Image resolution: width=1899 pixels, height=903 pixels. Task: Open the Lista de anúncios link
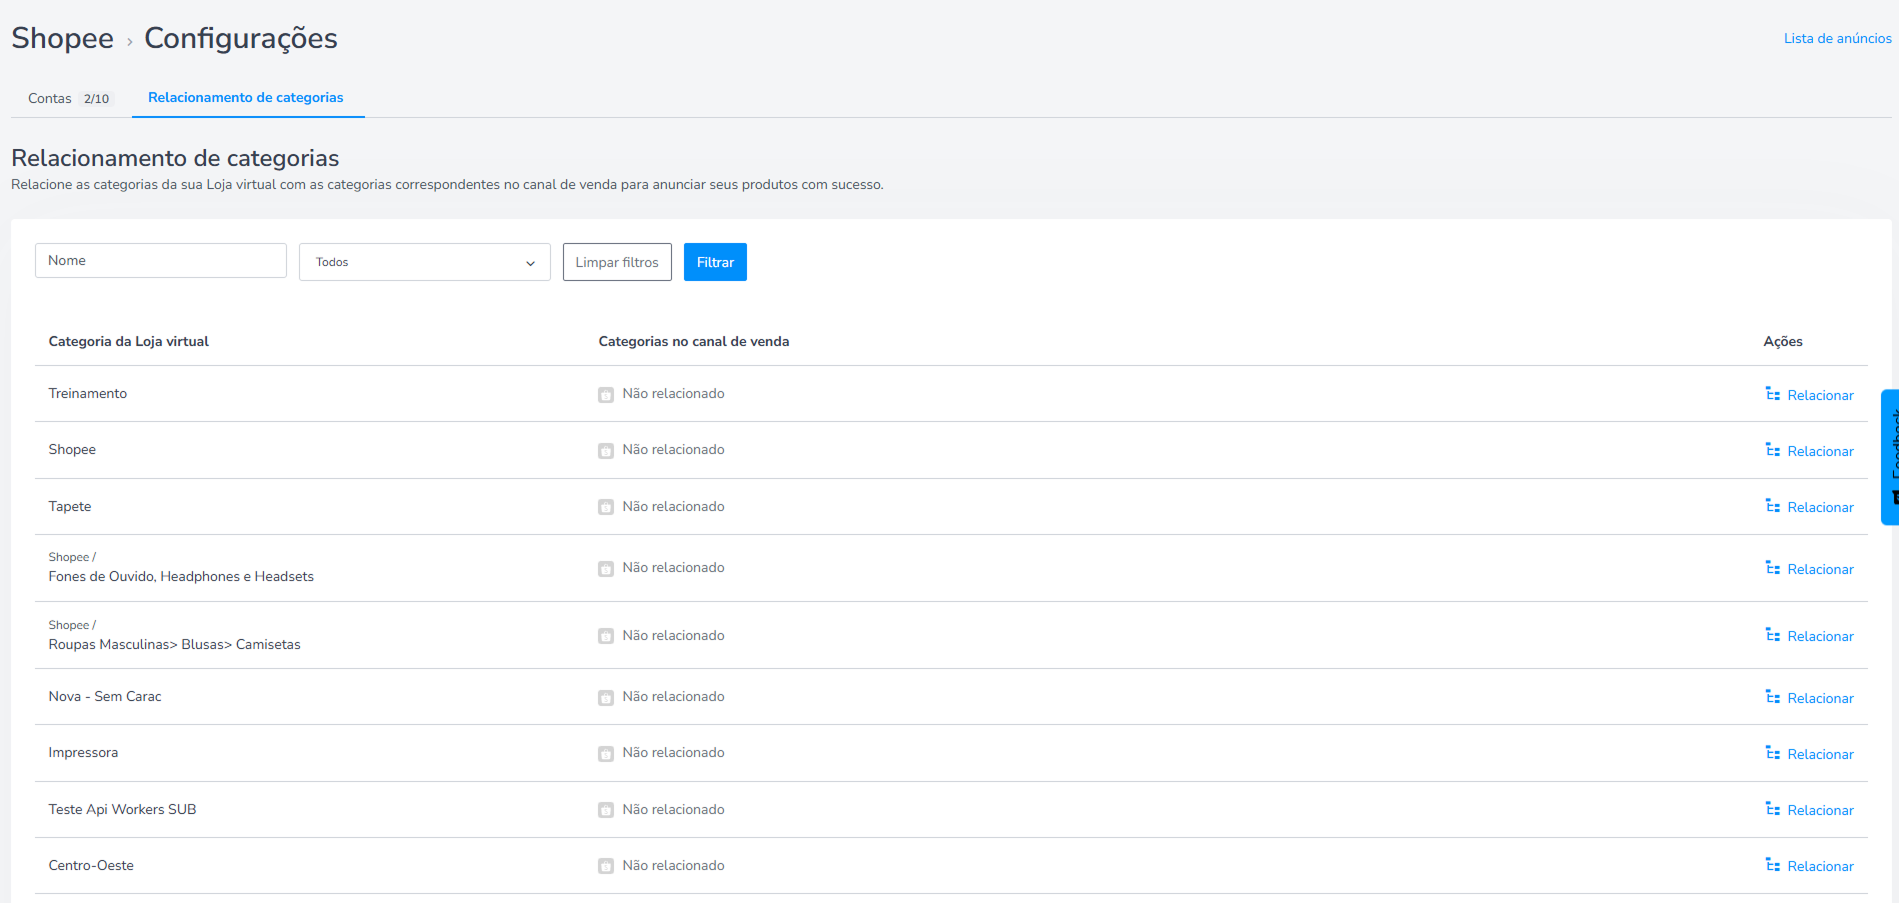click(x=1838, y=38)
